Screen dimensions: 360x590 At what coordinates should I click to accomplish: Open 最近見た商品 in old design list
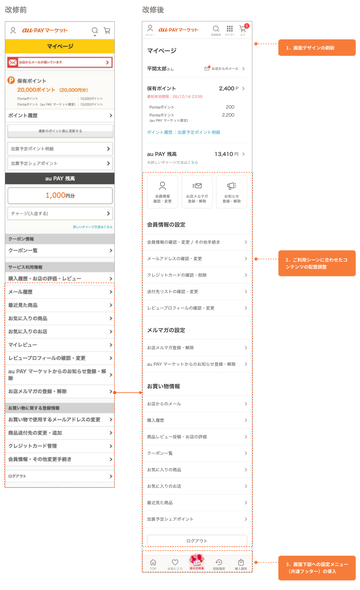coord(60,305)
